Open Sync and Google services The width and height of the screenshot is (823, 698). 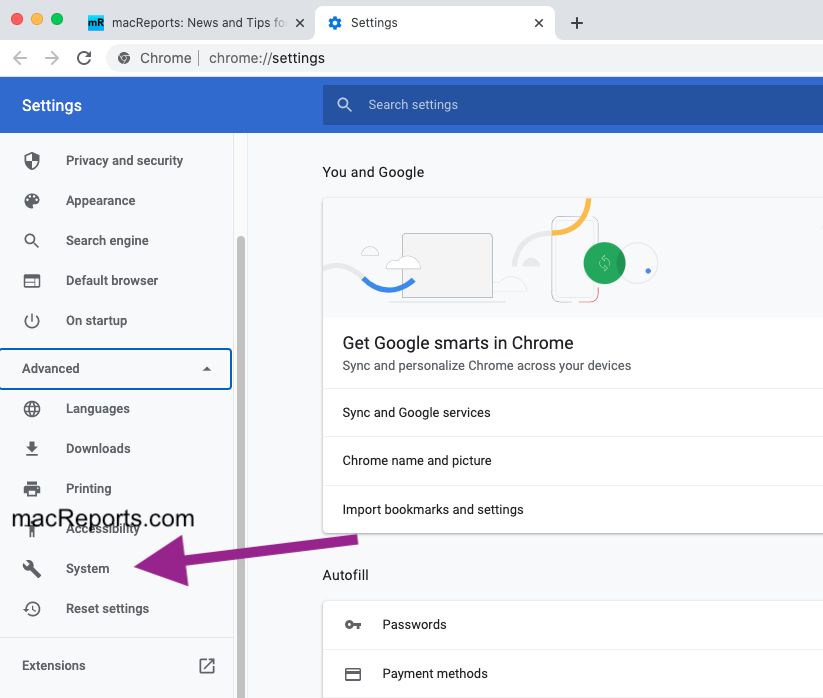click(573, 413)
